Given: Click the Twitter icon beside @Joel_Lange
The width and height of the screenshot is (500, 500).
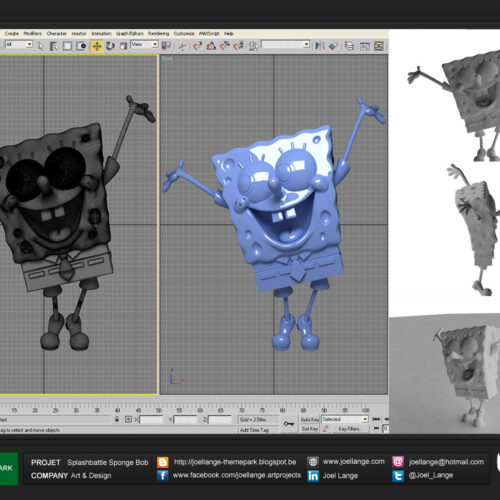Looking at the screenshot, I should coord(398,476).
